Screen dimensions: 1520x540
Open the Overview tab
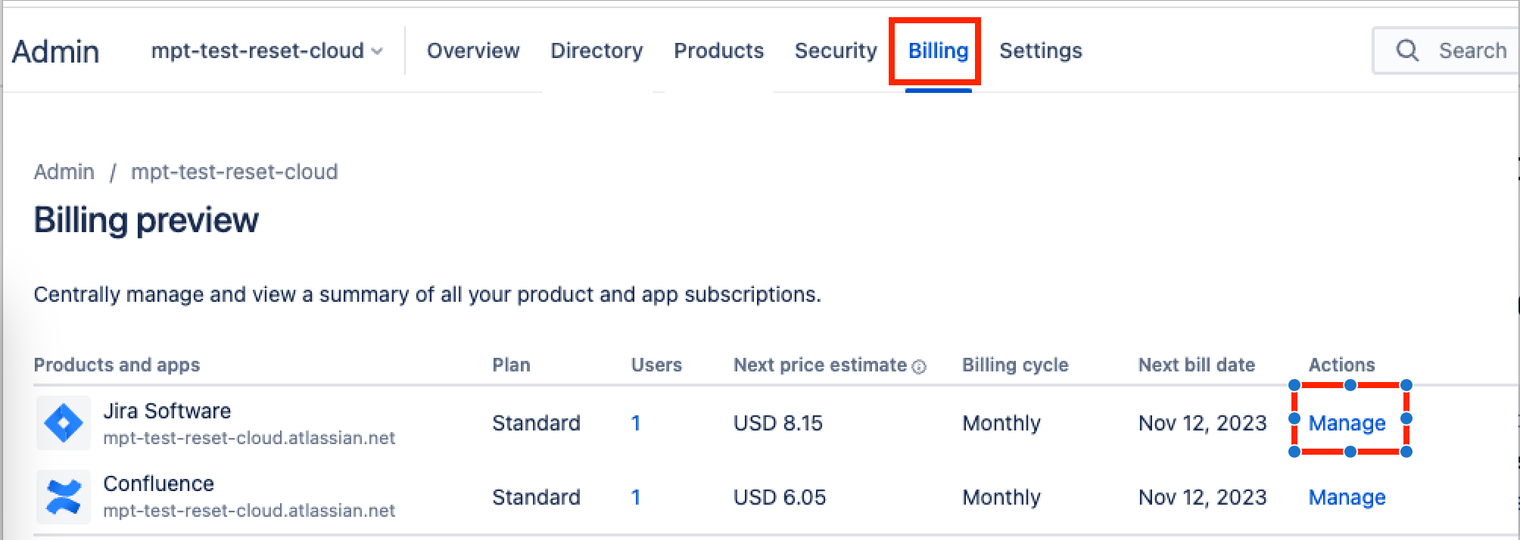pyautogui.click(x=473, y=51)
